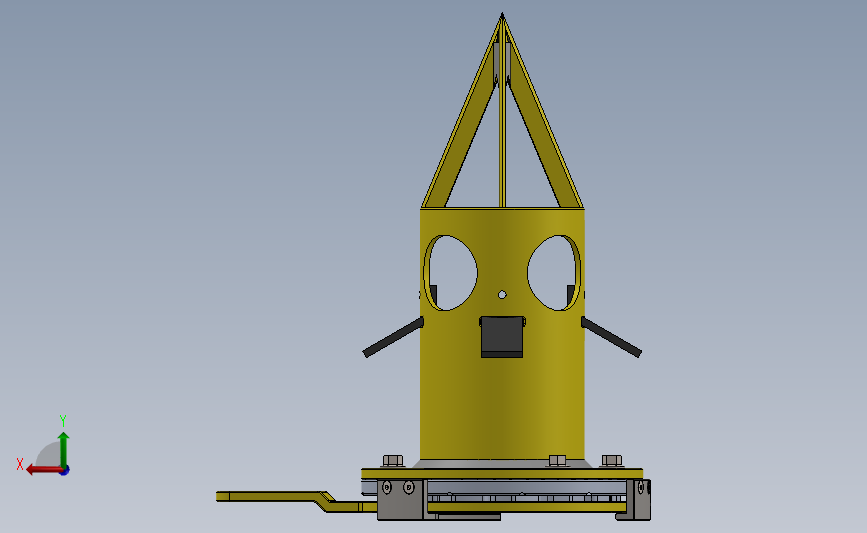The image size is (867, 533).
Task: Select the hex bolt left of the cylinder base
Action: 393,461
